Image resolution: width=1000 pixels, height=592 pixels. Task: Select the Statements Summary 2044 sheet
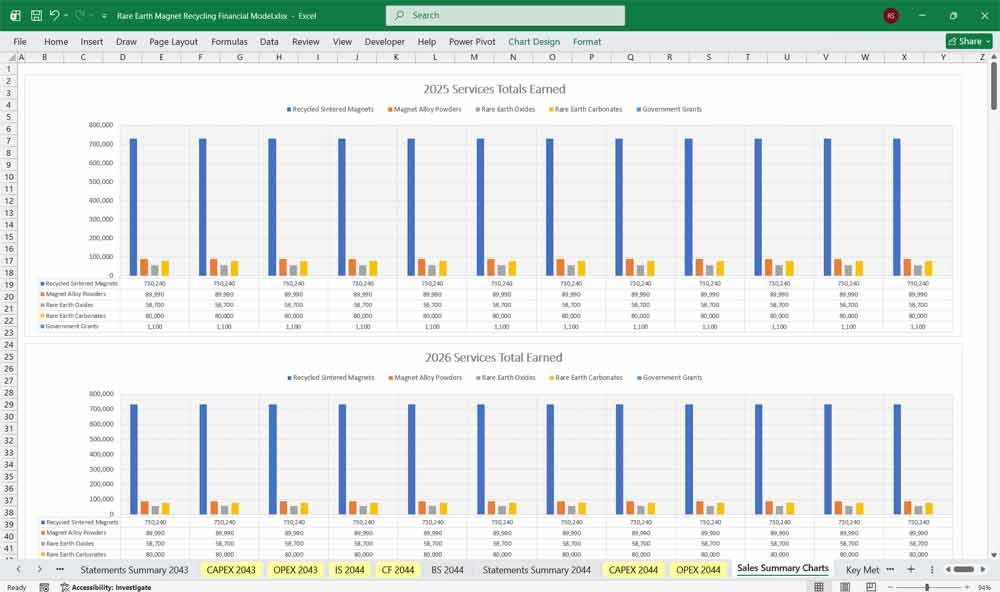pyautogui.click(x=536, y=570)
